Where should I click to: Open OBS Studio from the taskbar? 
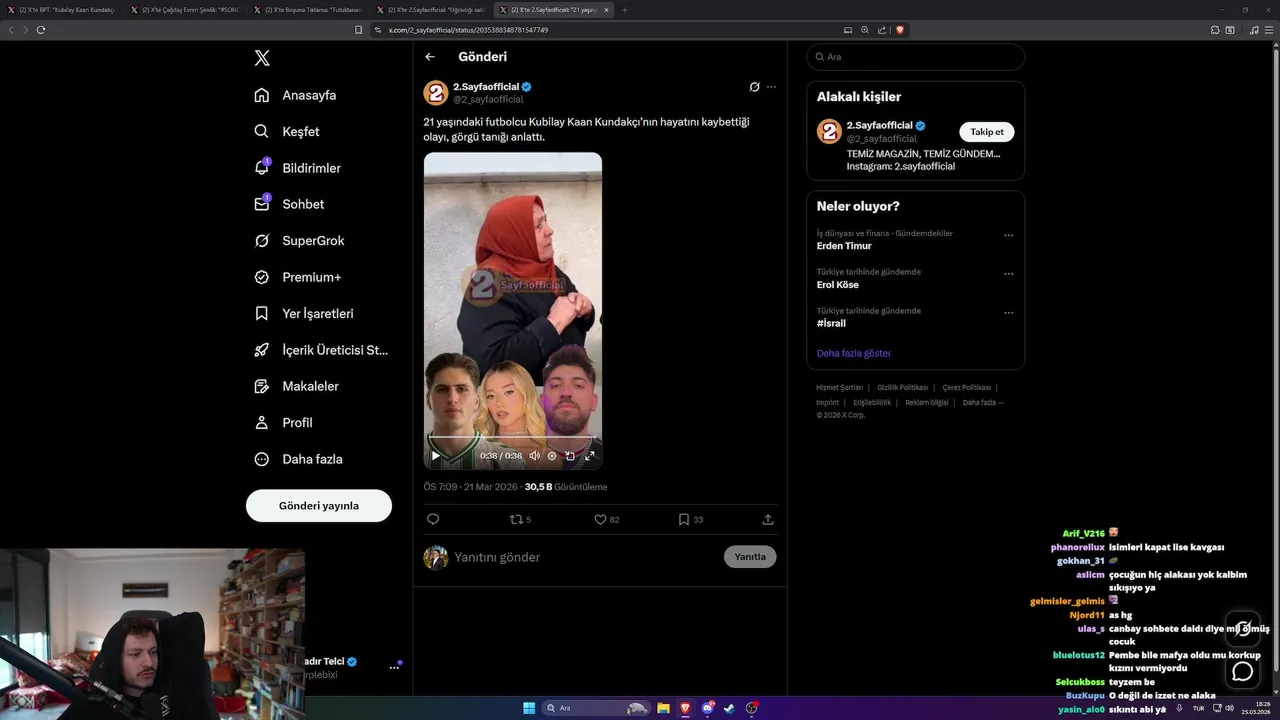(x=752, y=708)
